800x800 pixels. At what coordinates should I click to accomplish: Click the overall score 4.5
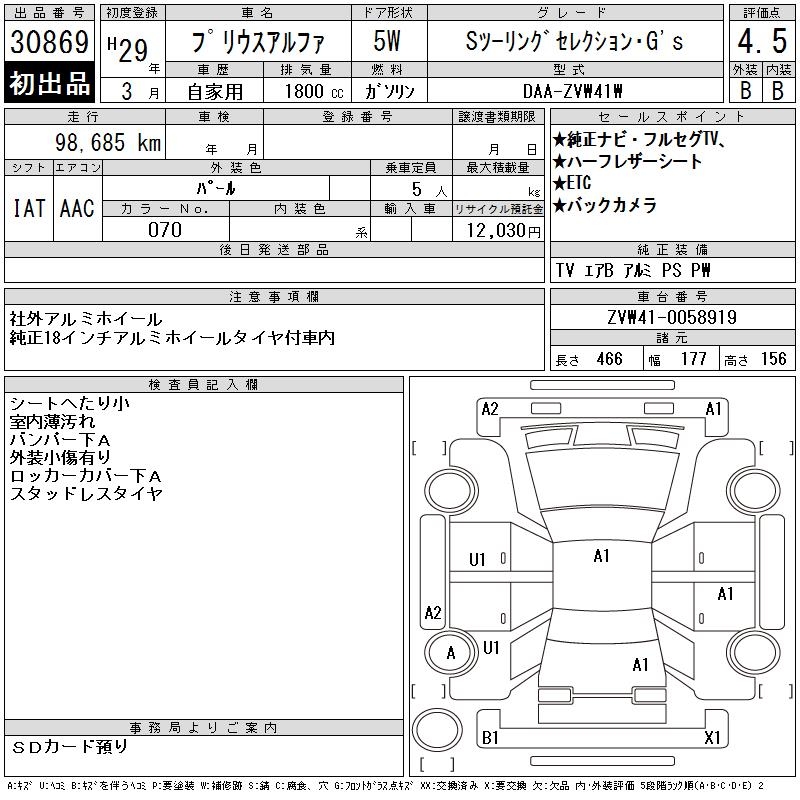759,43
